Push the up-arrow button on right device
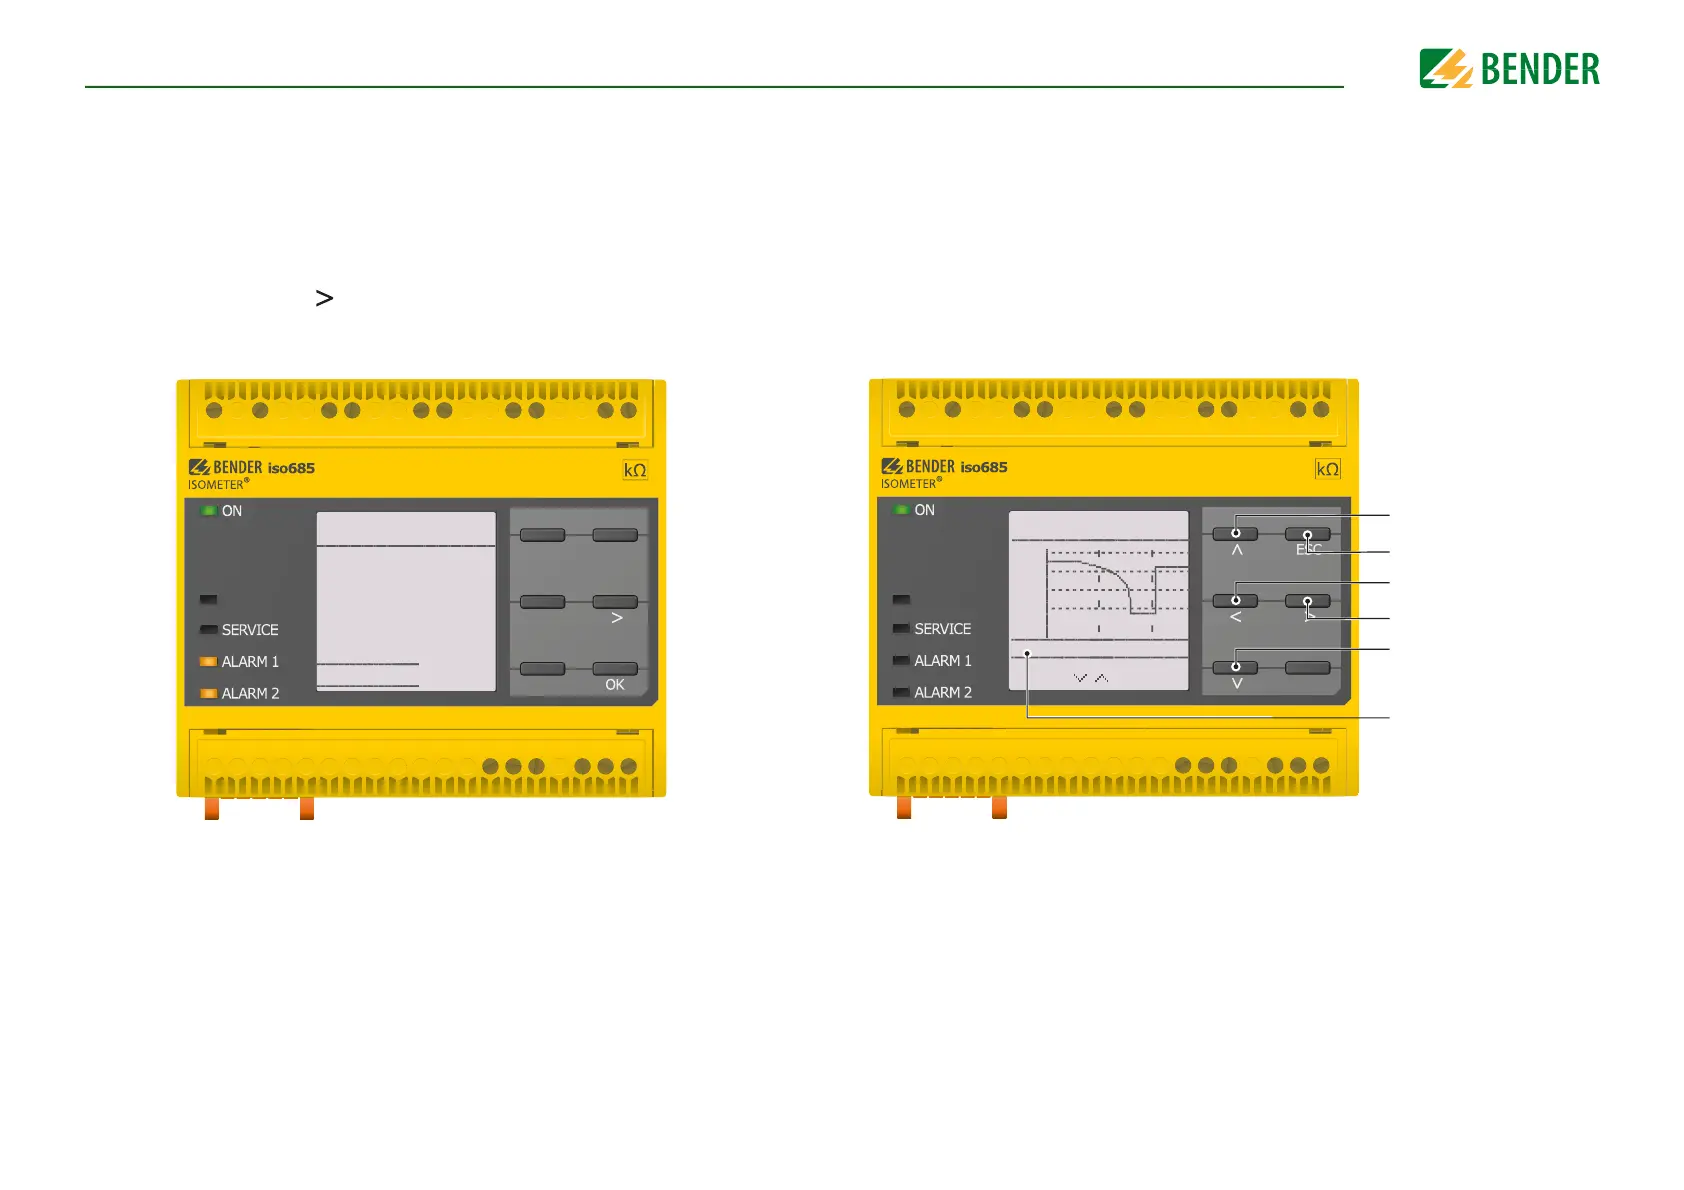This screenshot has width=1684, height=1190. pos(1235,534)
